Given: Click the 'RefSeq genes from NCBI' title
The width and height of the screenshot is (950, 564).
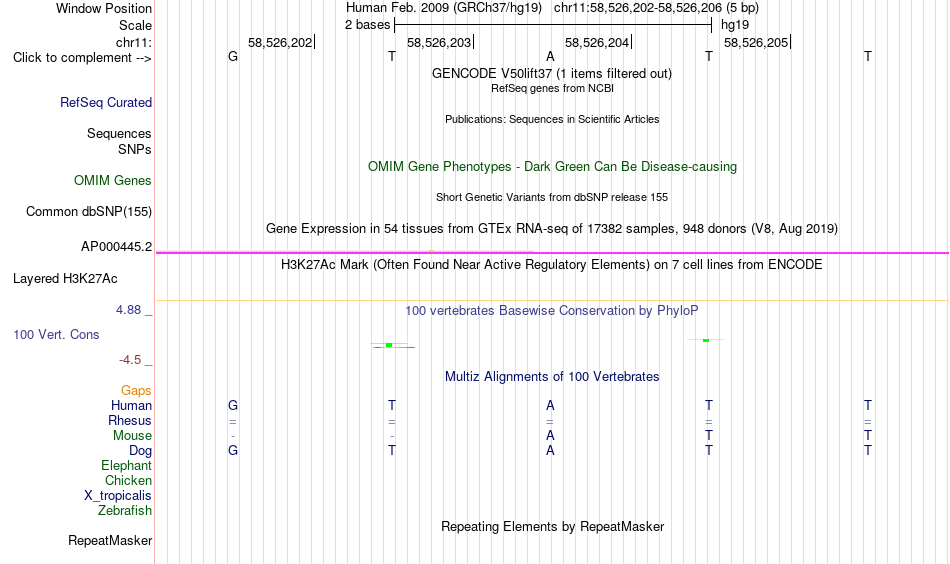Looking at the screenshot, I should (552, 88).
